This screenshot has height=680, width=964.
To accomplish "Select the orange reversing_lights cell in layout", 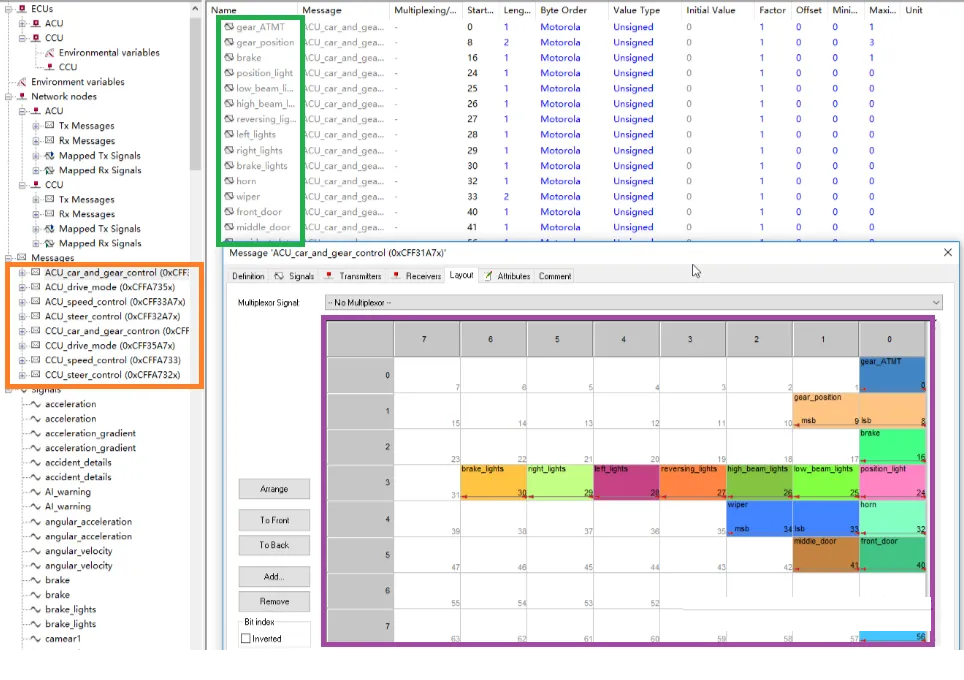I will point(691,480).
